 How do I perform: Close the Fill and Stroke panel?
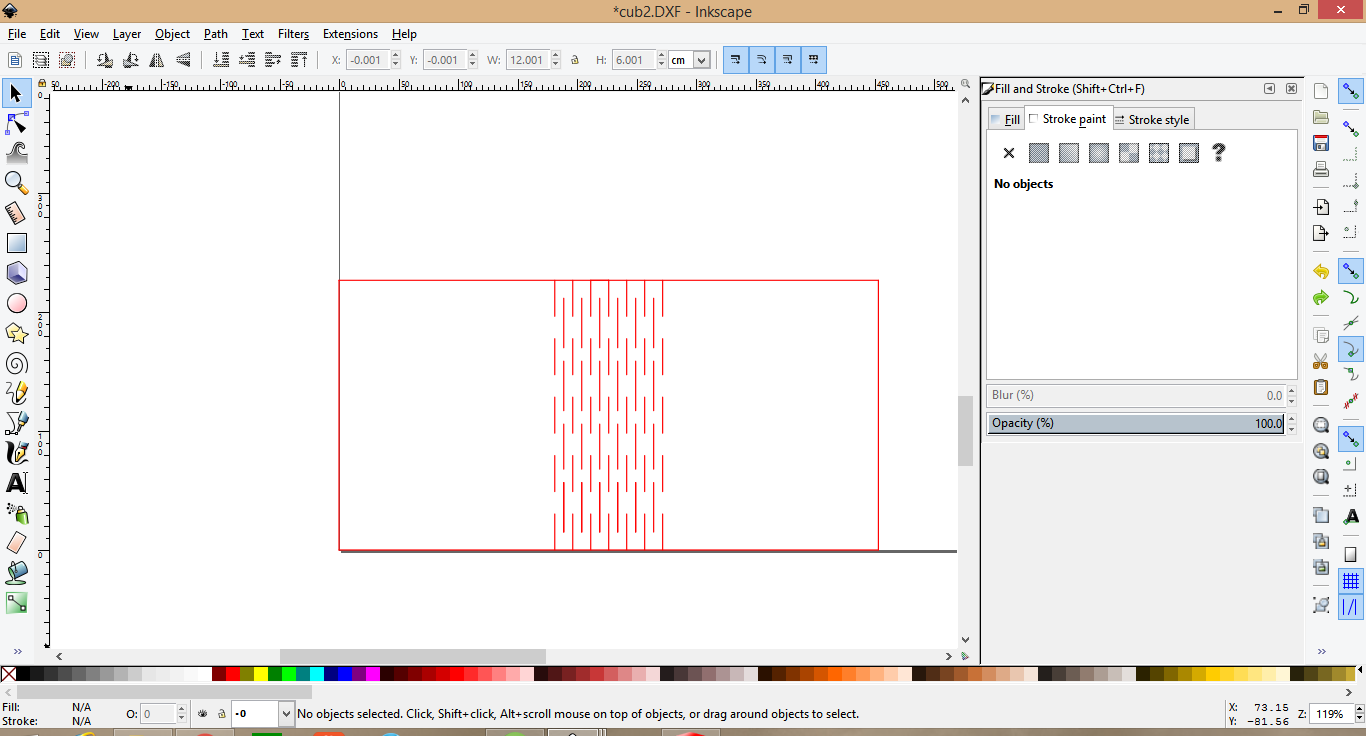[x=1291, y=89]
